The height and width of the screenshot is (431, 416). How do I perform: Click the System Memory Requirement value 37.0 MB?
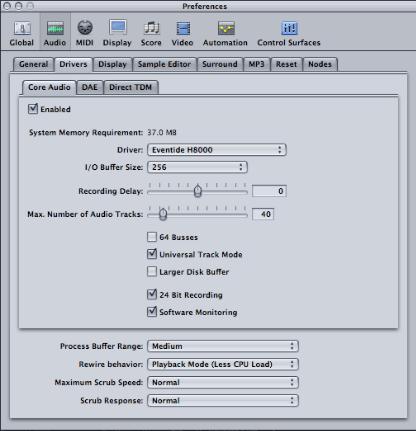tap(162, 132)
